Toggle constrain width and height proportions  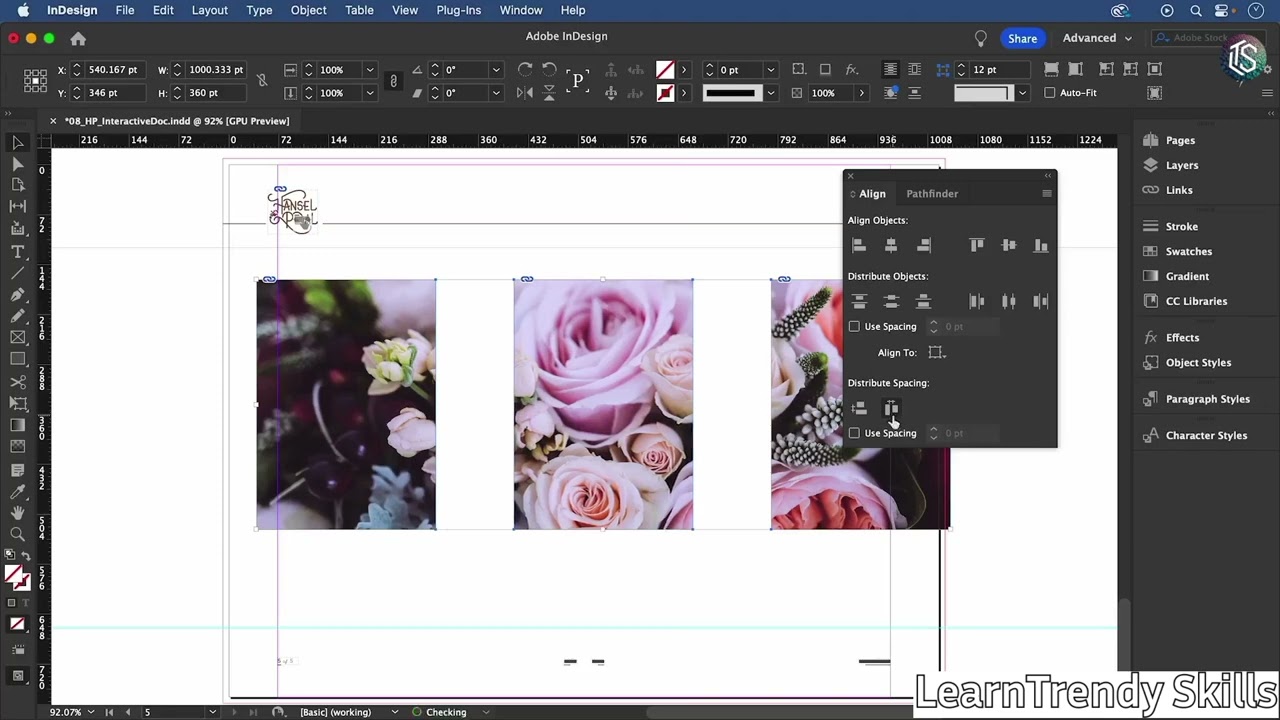pyautogui.click(x=262, y=81)
